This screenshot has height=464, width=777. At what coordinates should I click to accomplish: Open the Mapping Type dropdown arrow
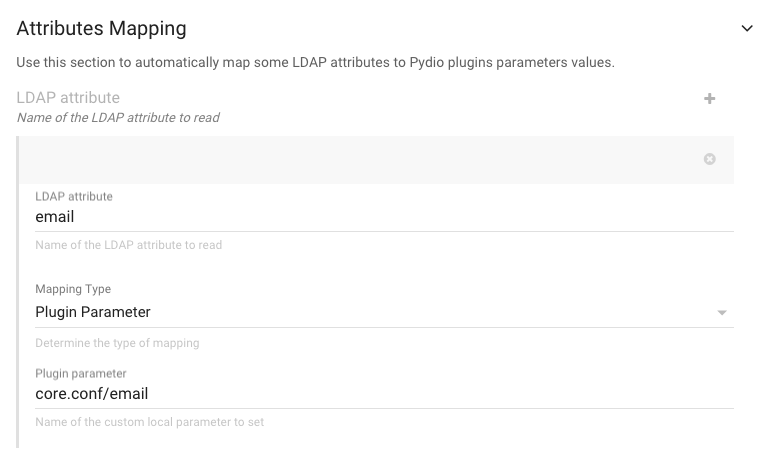click(x=722, y=313)
